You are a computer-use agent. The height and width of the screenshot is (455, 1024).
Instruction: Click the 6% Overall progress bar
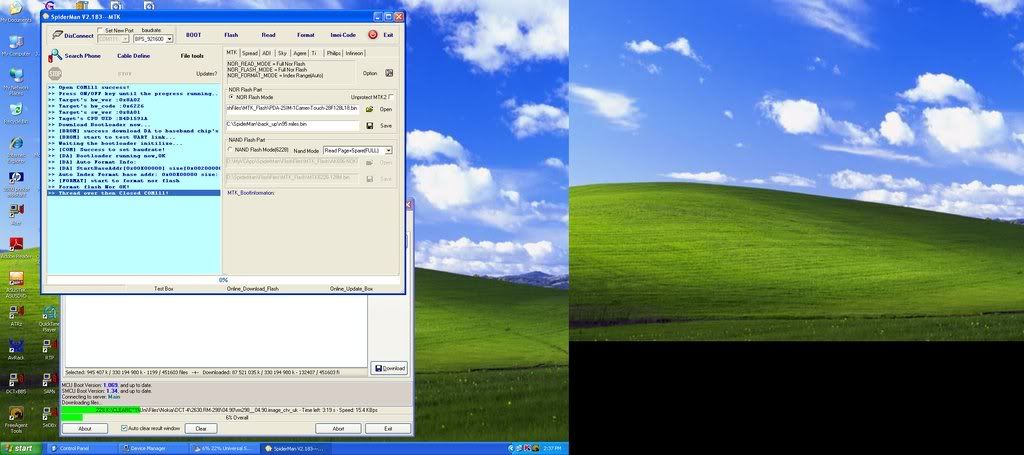coord(236,417)
